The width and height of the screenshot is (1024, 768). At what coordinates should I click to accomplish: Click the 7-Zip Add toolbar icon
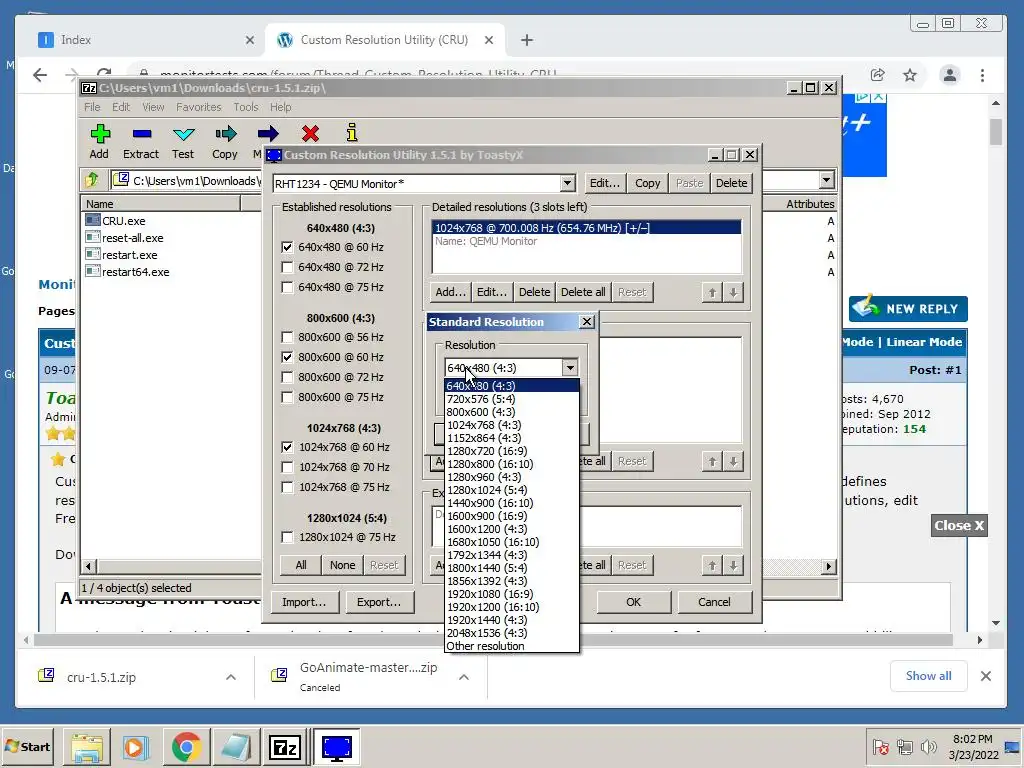pyautogui.click(x=99, y=134)
